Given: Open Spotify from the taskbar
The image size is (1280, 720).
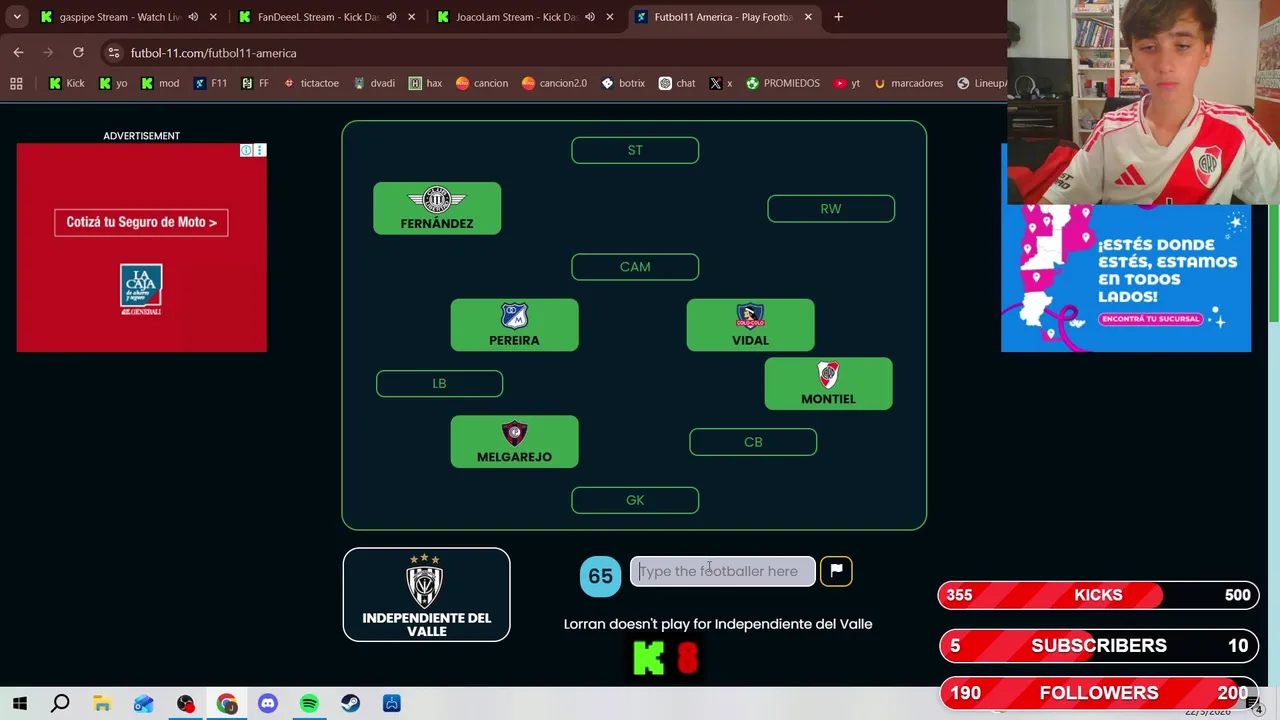Looking at the screenshot, I should tap(309, 704).
